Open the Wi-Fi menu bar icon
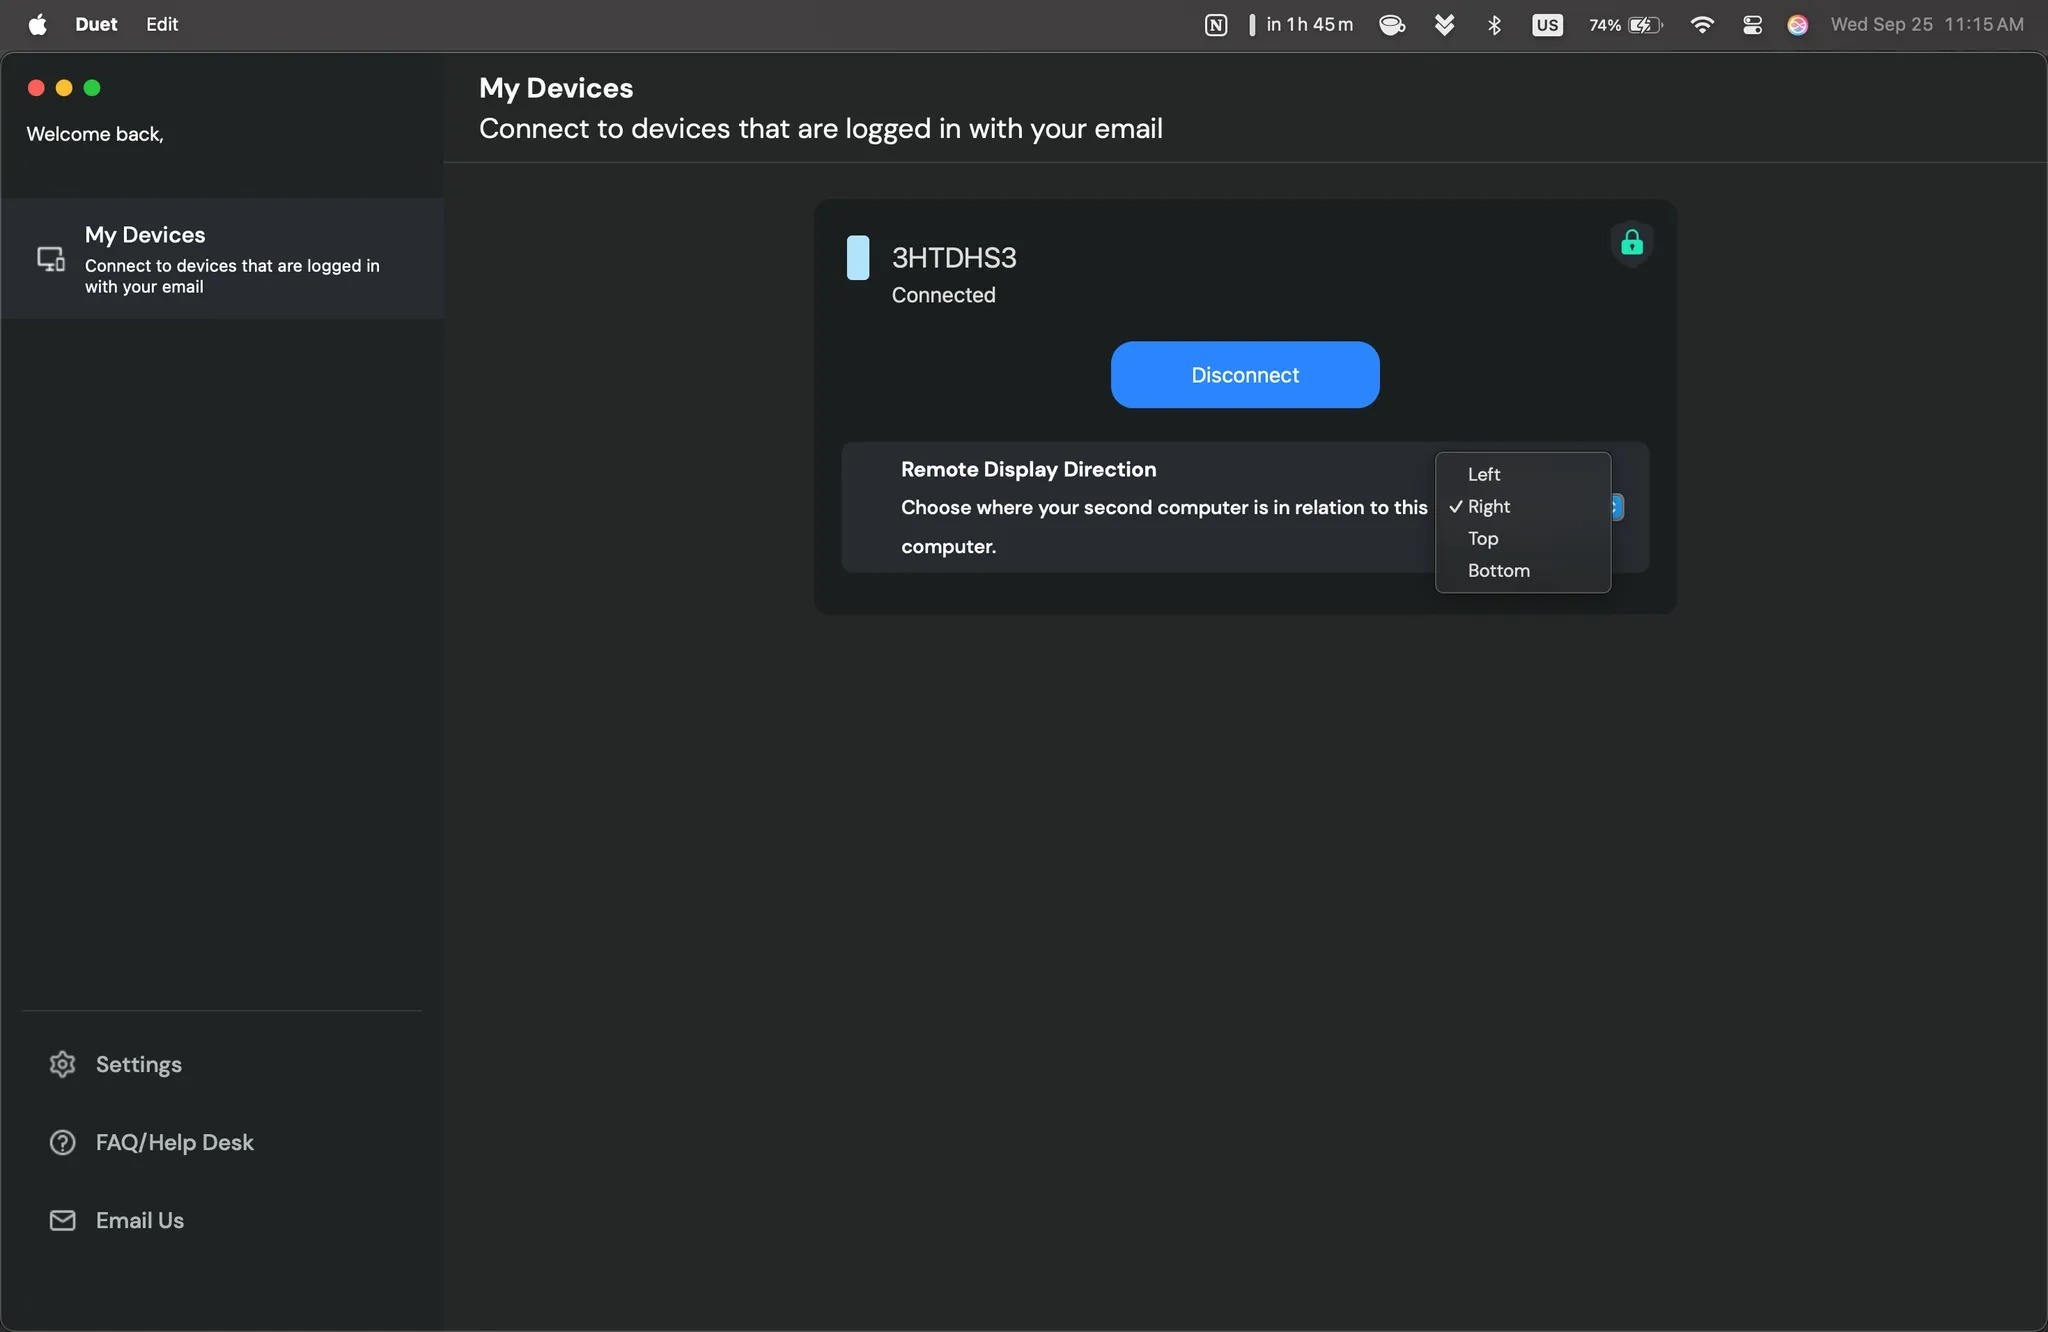This screenshot has width=2048, height=1332. point(1703,24)
